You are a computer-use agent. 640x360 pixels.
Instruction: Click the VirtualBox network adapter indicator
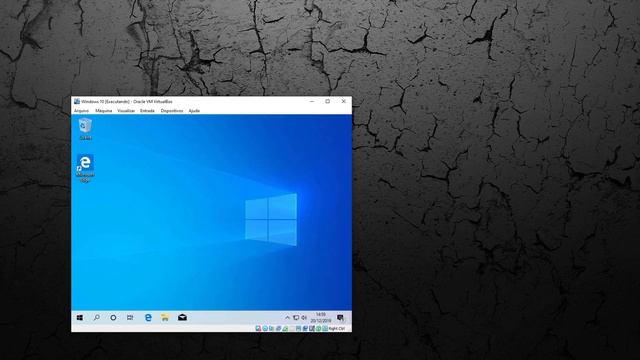point(278,328)
